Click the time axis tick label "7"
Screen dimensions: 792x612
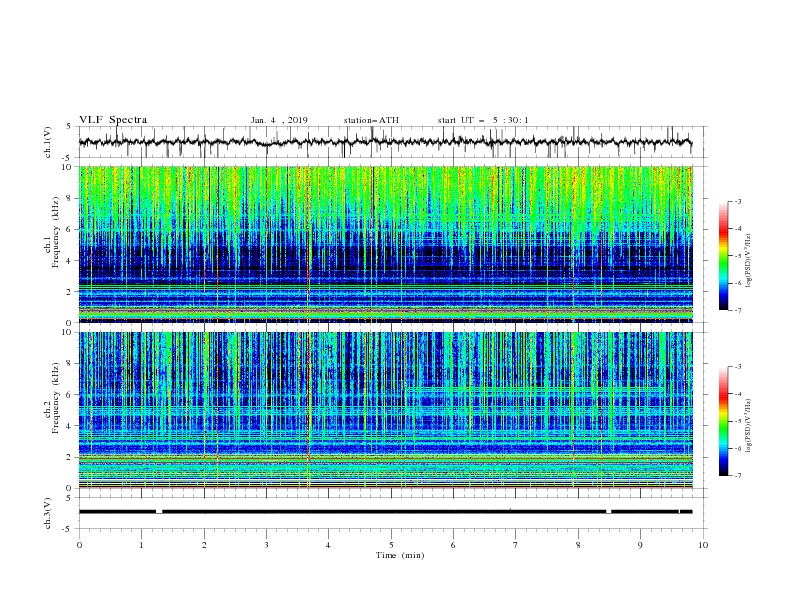516,545
